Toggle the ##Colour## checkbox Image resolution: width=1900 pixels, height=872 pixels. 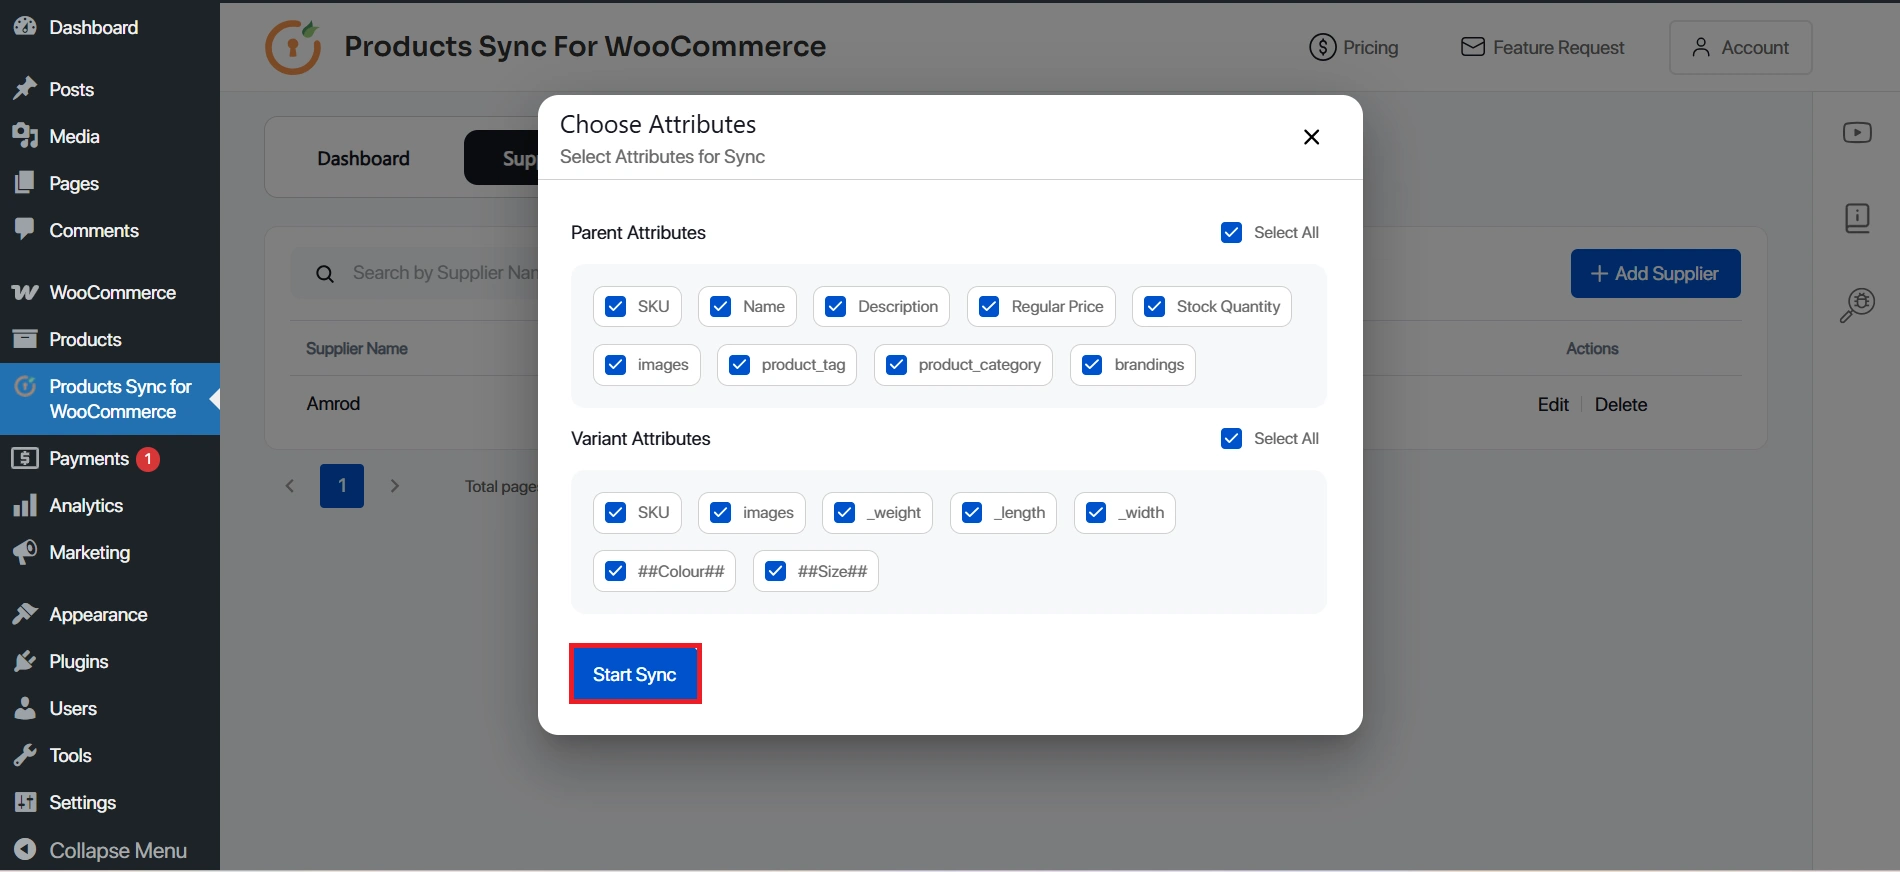[x=615, y=571]
